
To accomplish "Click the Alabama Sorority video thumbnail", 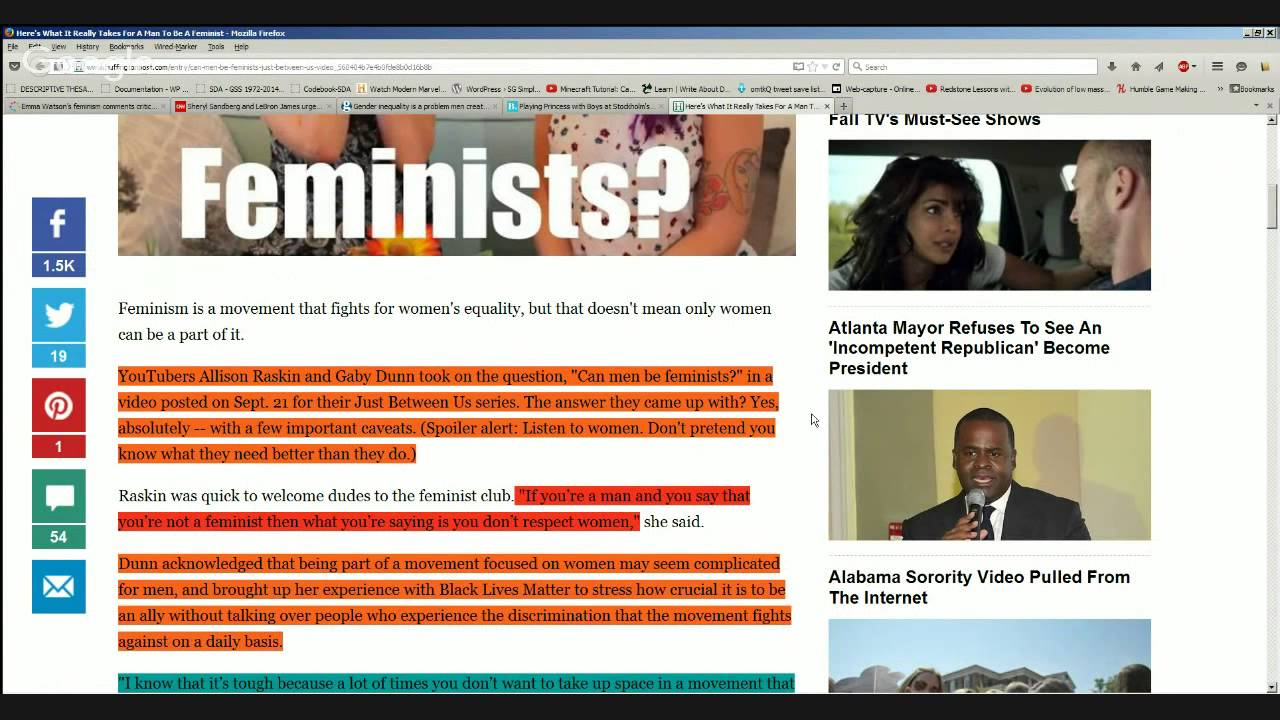I will (989, 656).
